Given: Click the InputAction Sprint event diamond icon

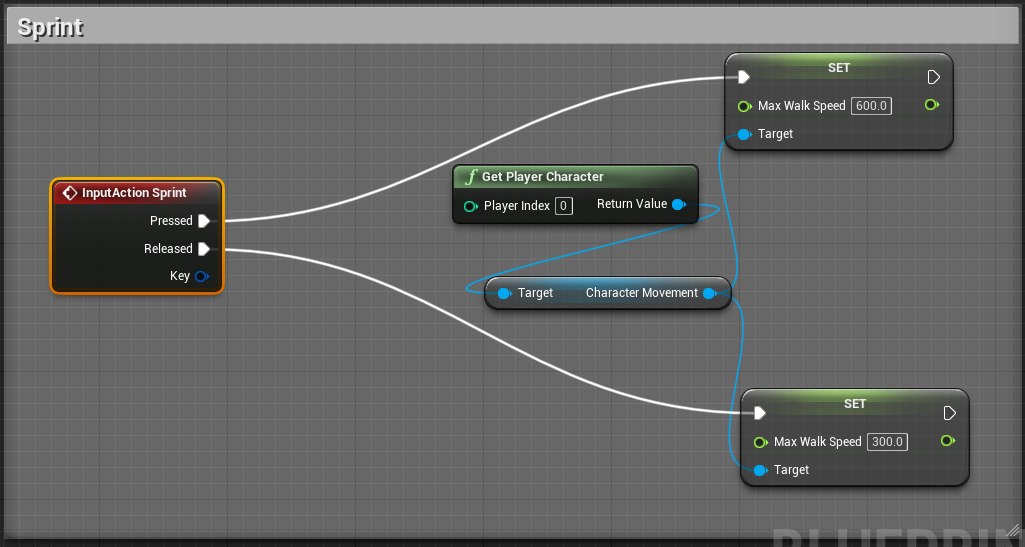Looking at the screenshot, I should pos(69,193).
